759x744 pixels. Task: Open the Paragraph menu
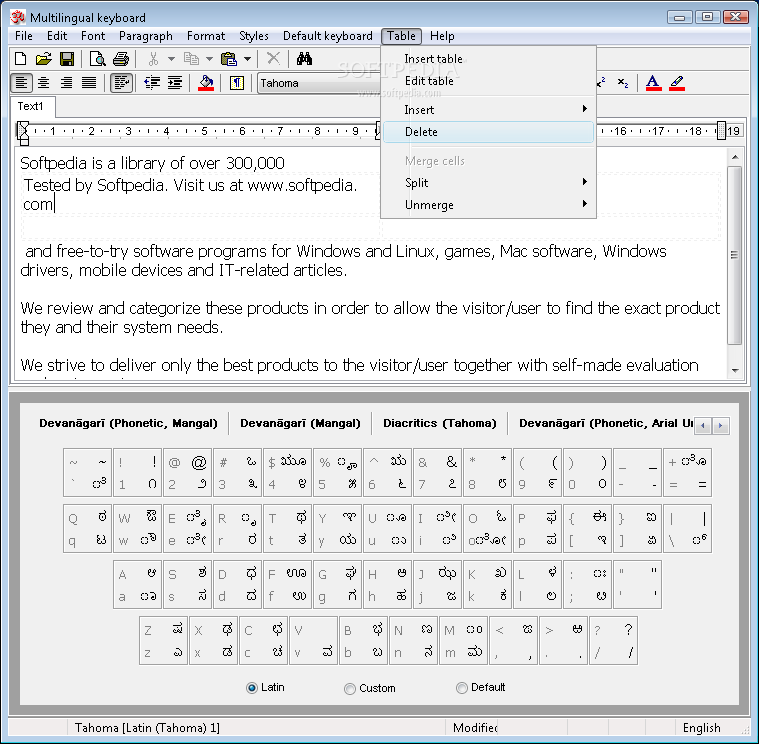146,36
